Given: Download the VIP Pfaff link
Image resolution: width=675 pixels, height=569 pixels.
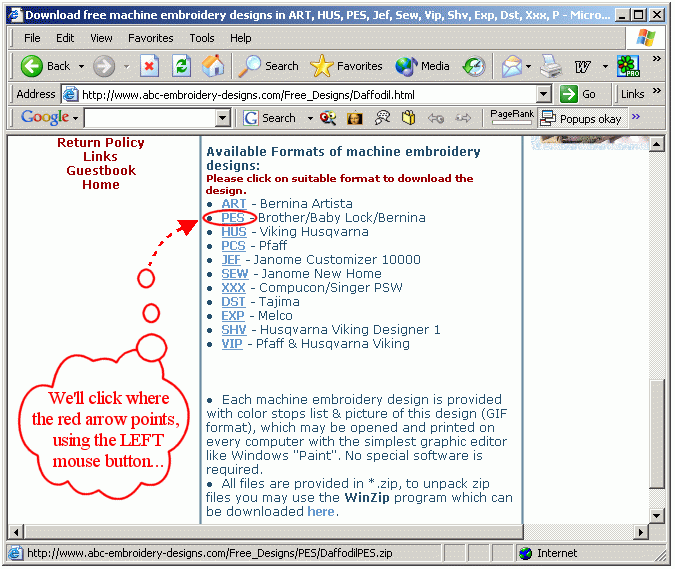Looking at the screenshot, I should click(232, 344).
